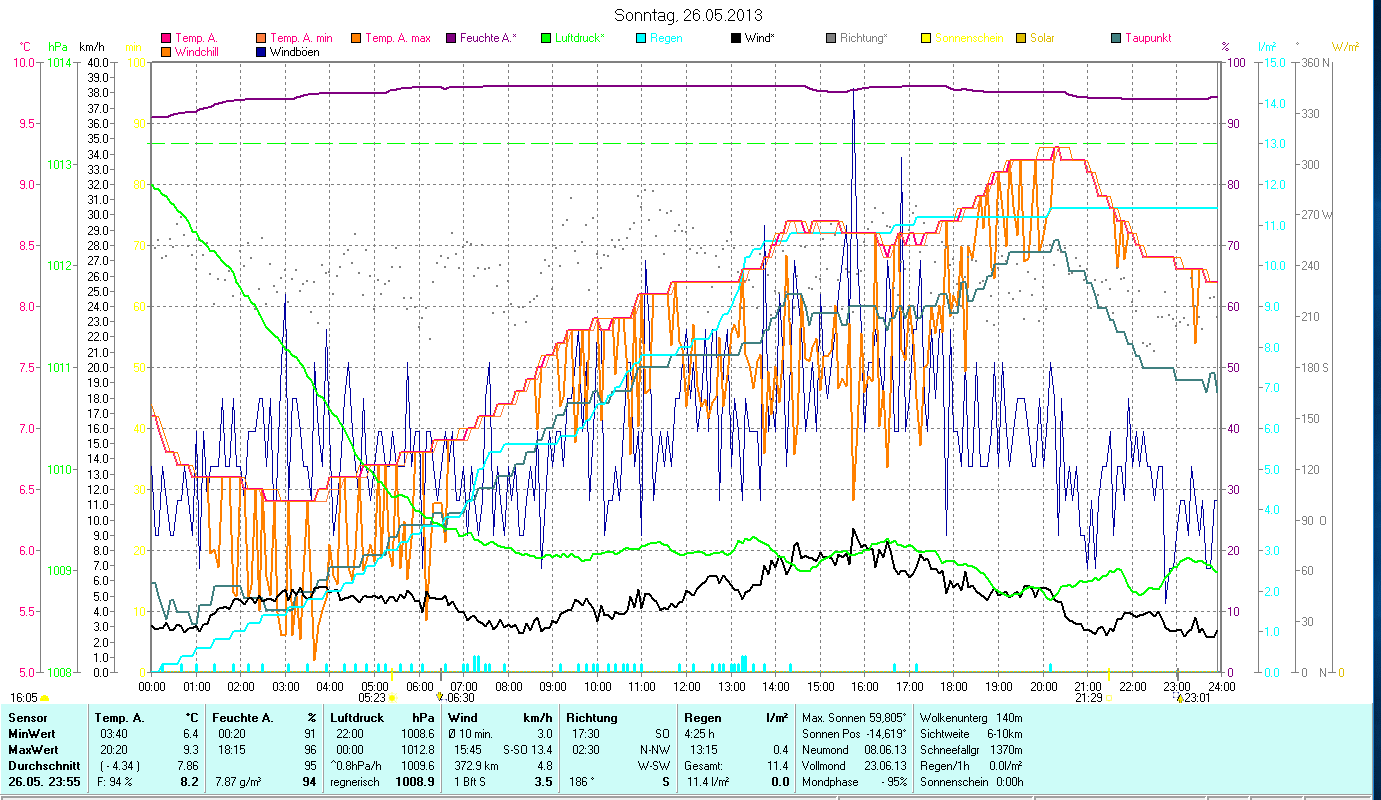
Task: Click the sunrise icon next to 05:23
Action: pyautogui.click(x=392, y=698)
